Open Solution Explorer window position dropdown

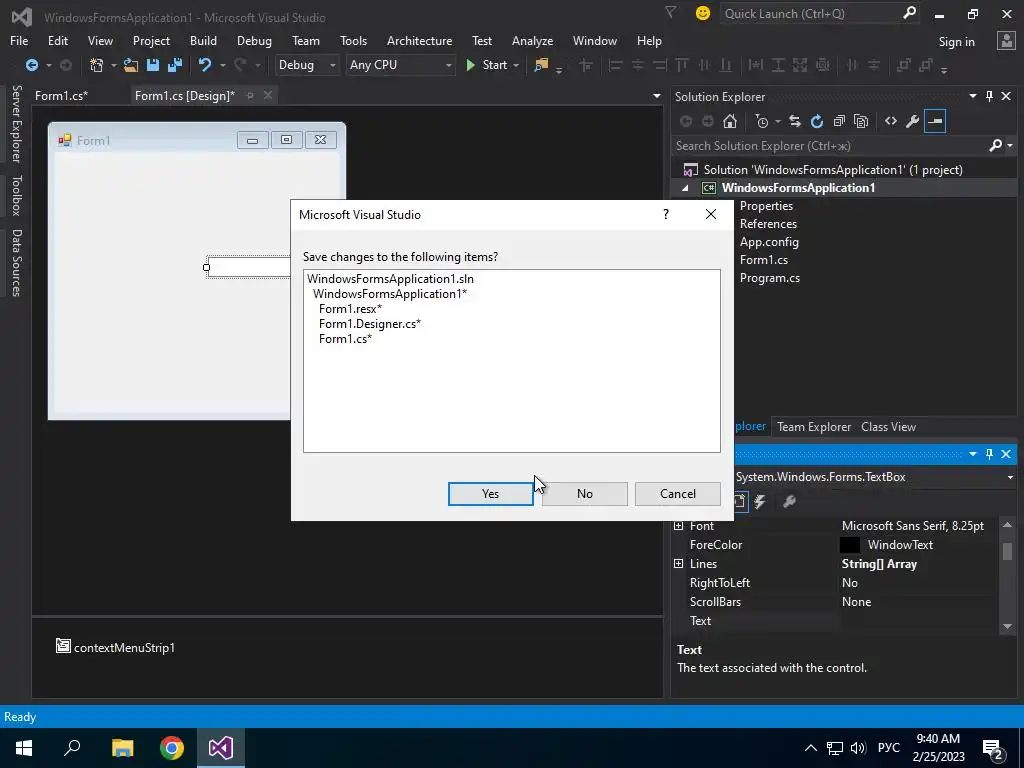(972, 96)
